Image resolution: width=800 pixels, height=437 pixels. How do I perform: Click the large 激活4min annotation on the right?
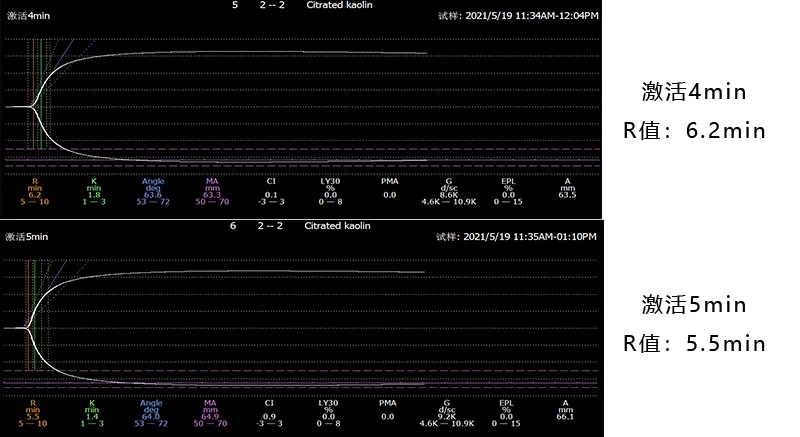694,92
